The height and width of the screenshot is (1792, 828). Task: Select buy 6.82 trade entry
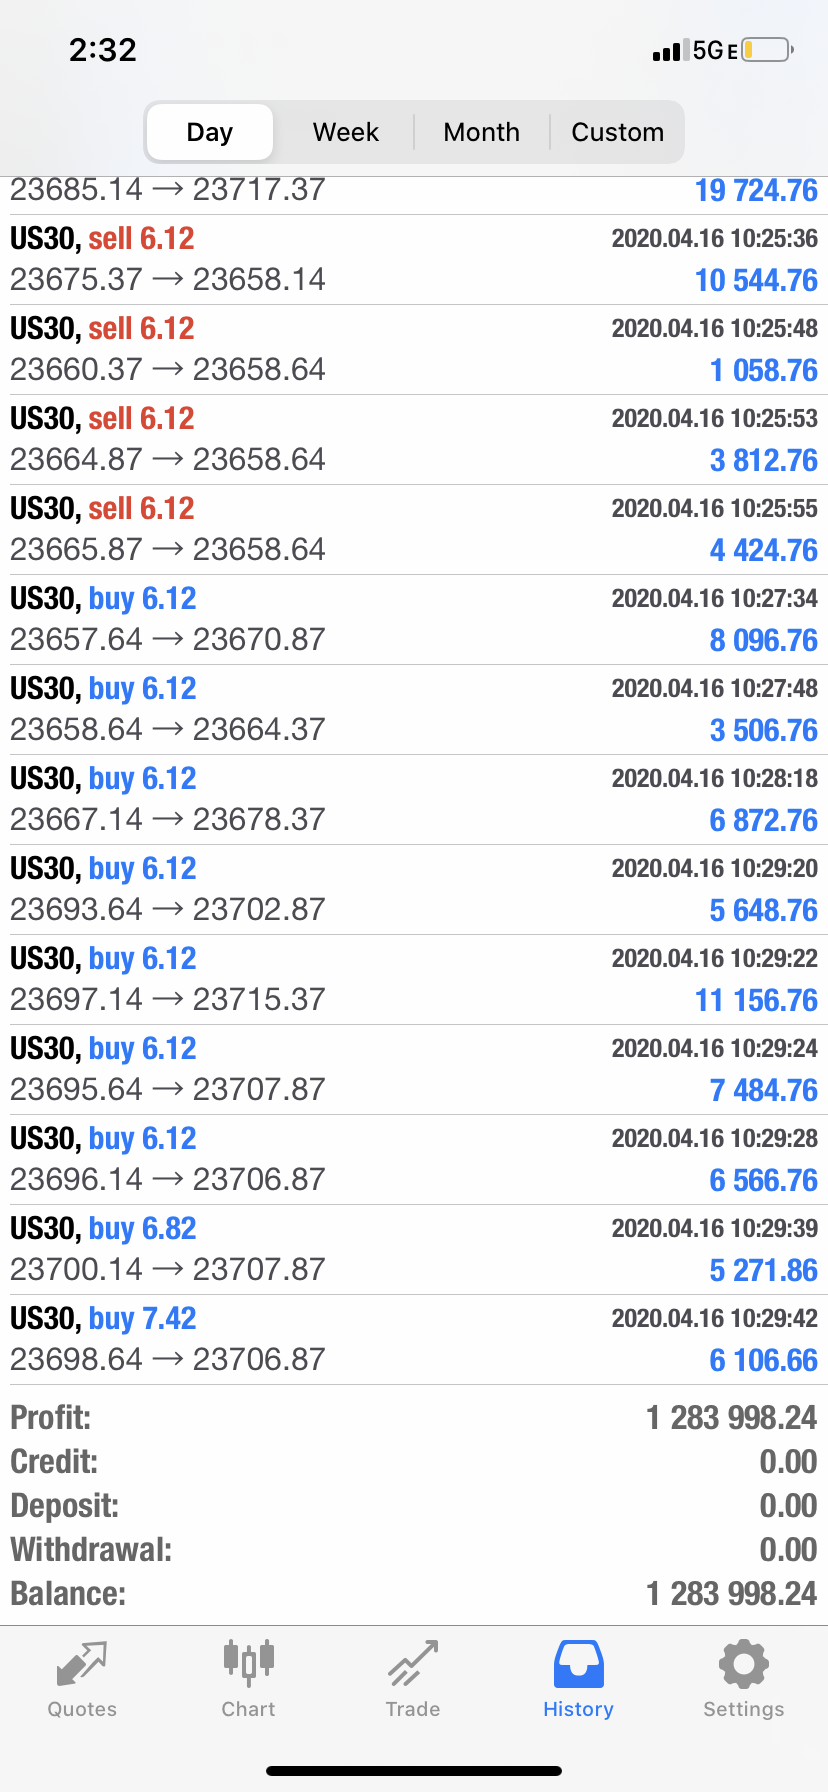pyautogui.click(x=414, y=1250)
